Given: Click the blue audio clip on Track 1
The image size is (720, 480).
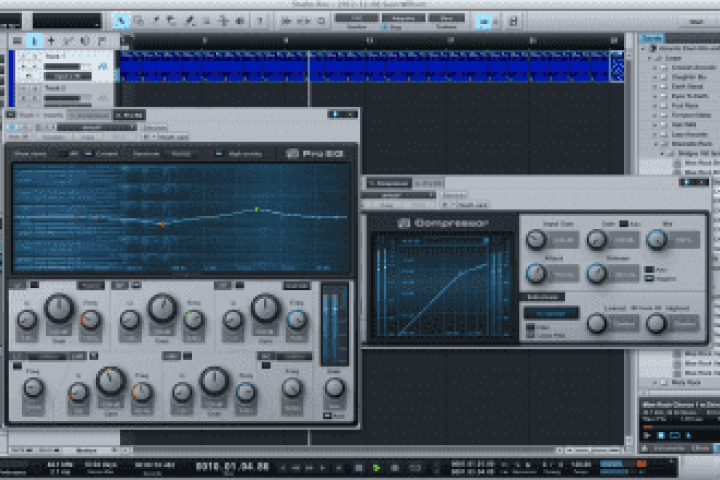Looking at the screenshot, I should pyautogui.click(x=360, y=66).
